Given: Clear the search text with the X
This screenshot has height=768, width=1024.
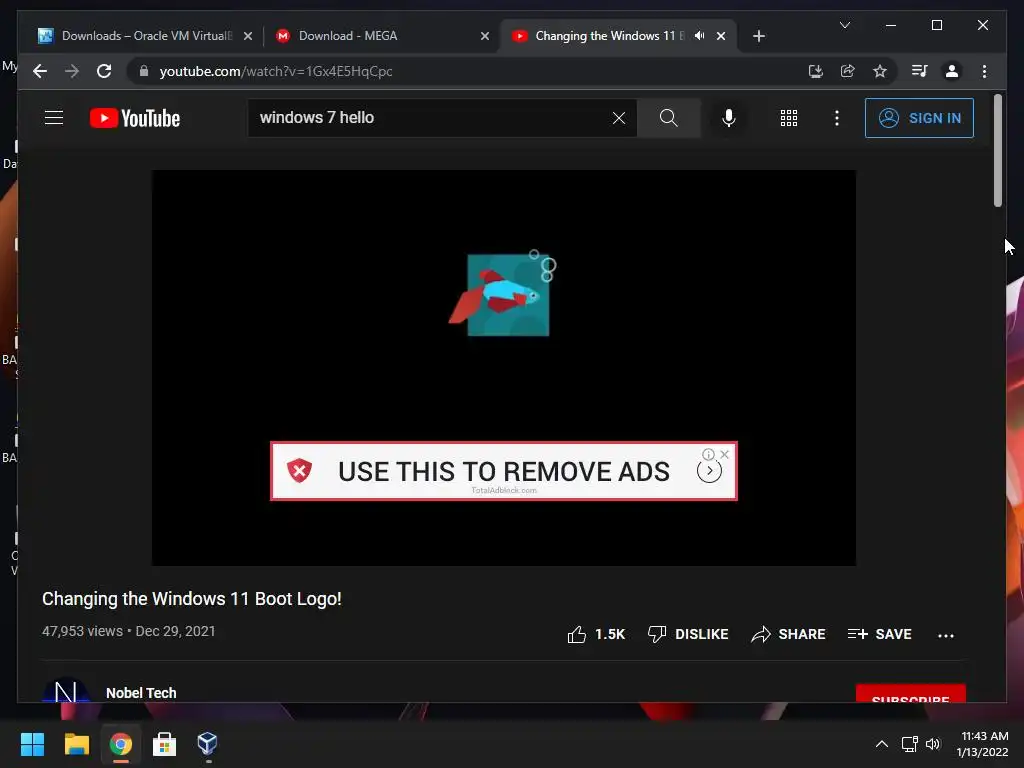Looking at the screenshot, I should click(618, 118).
